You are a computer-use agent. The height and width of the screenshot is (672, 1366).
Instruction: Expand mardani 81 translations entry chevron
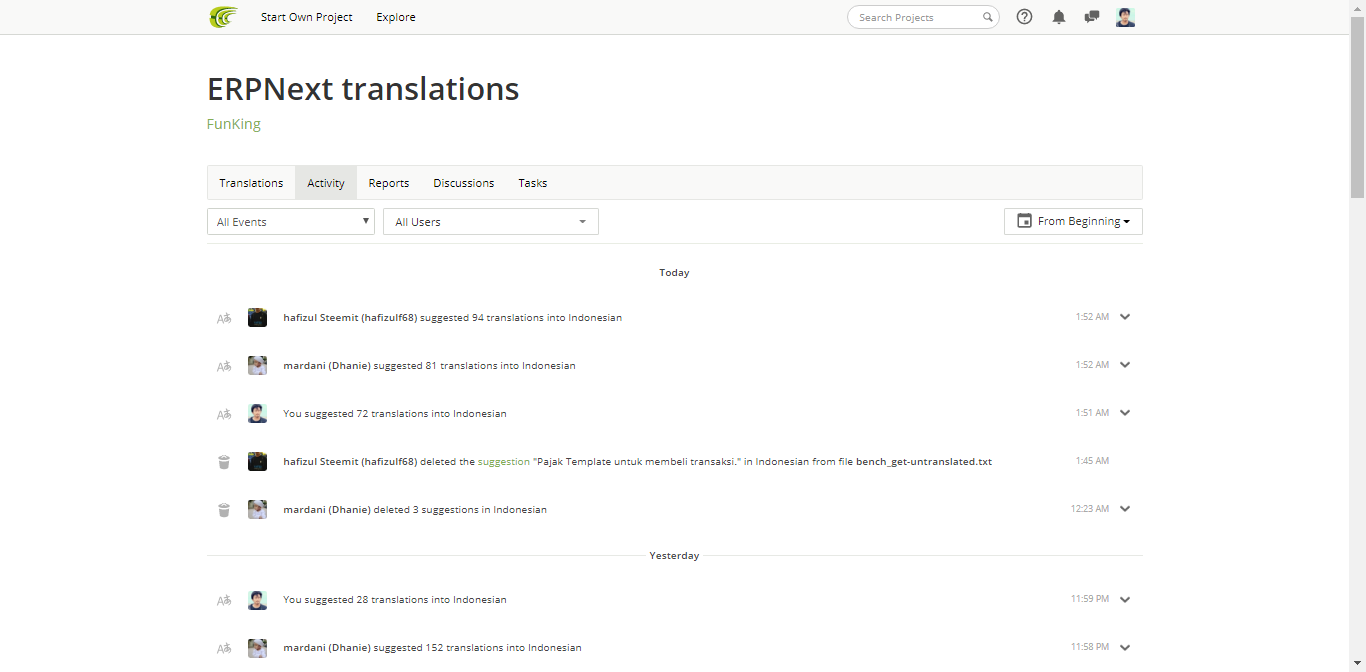point(1125,365)
